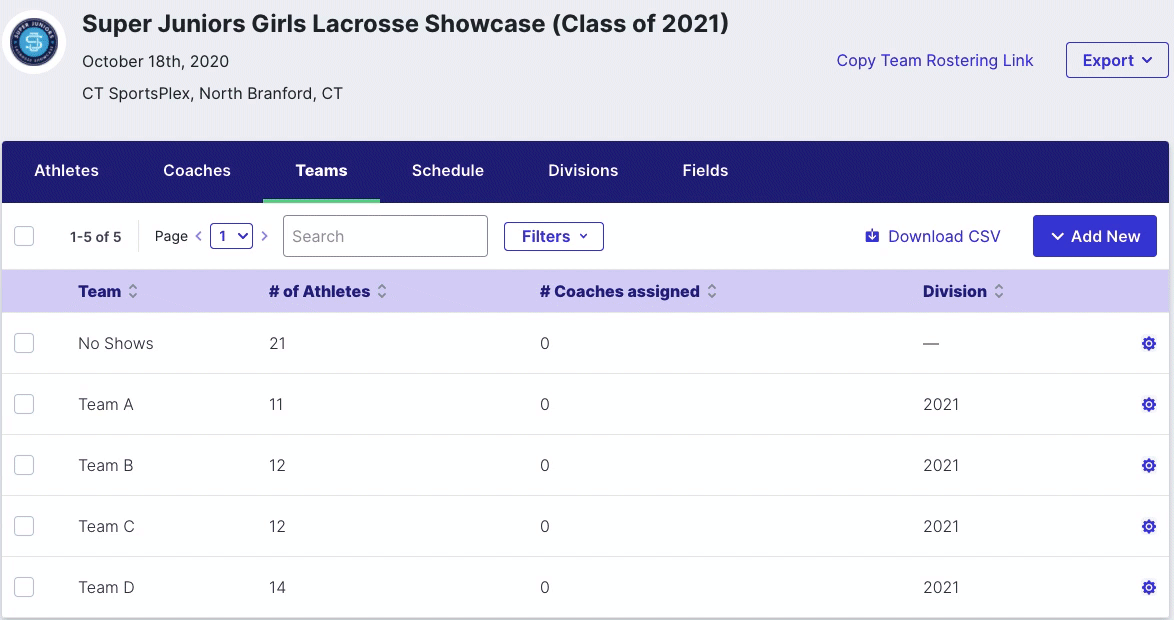Open the No Shows team name

point(116,344)
